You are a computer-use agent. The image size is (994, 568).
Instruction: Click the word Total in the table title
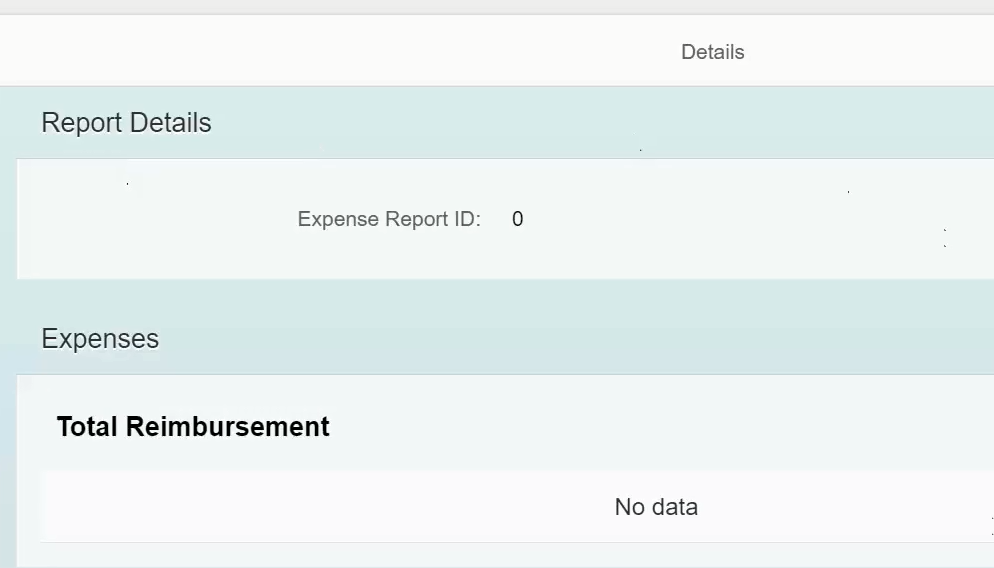point(87,427)
